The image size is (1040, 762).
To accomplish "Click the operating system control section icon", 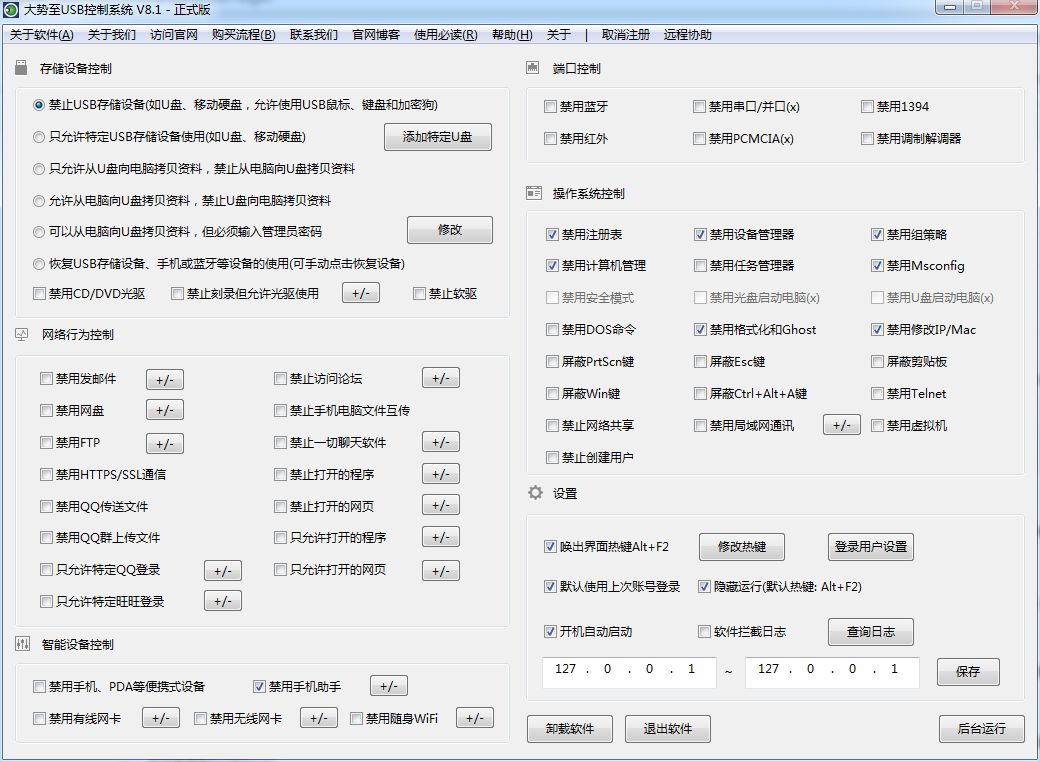I will tap(533, 193).
